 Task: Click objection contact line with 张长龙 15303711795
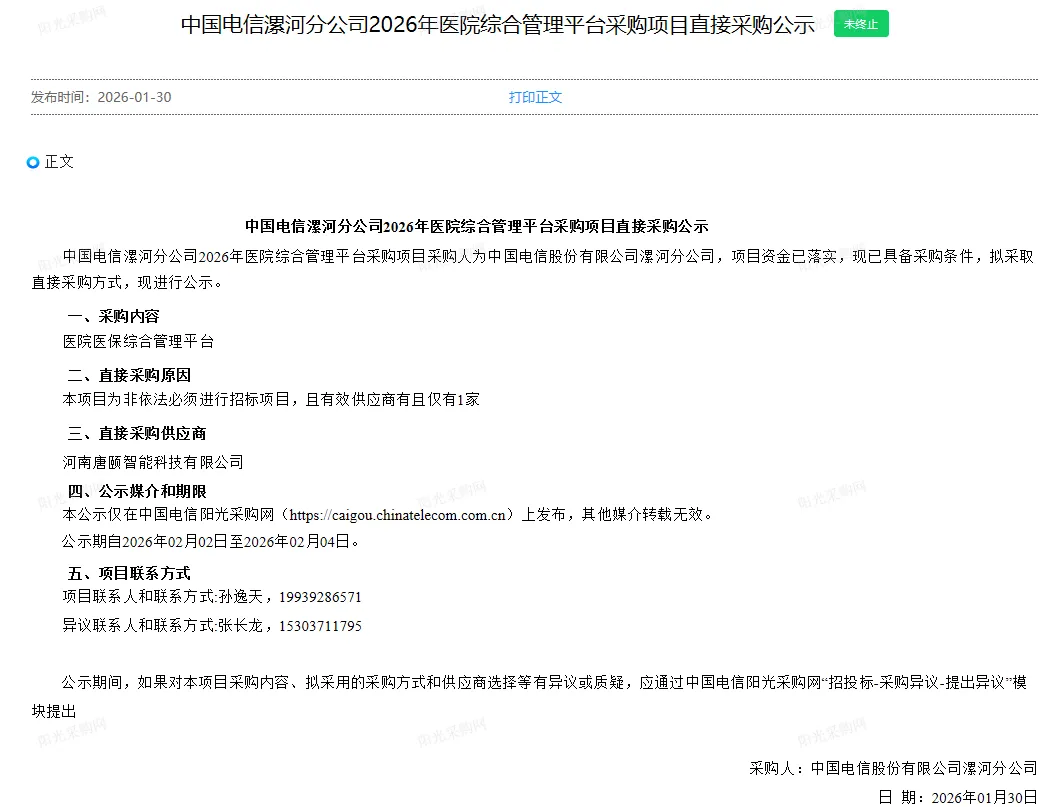212,626
